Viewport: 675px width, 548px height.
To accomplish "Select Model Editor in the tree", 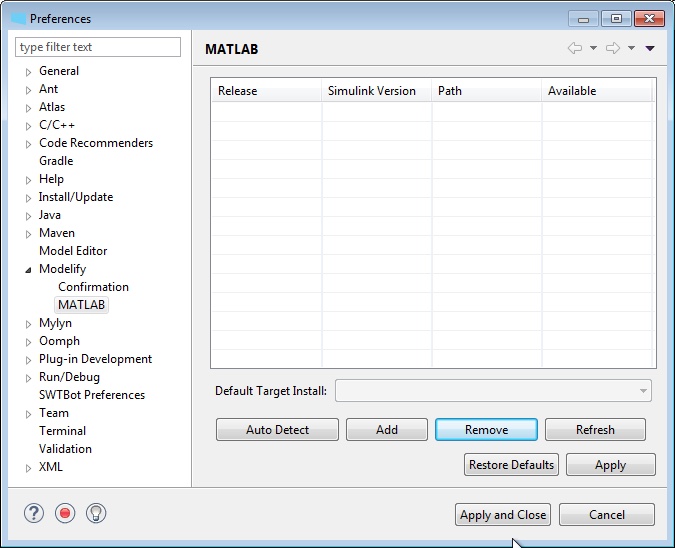I will coord(73,251).
